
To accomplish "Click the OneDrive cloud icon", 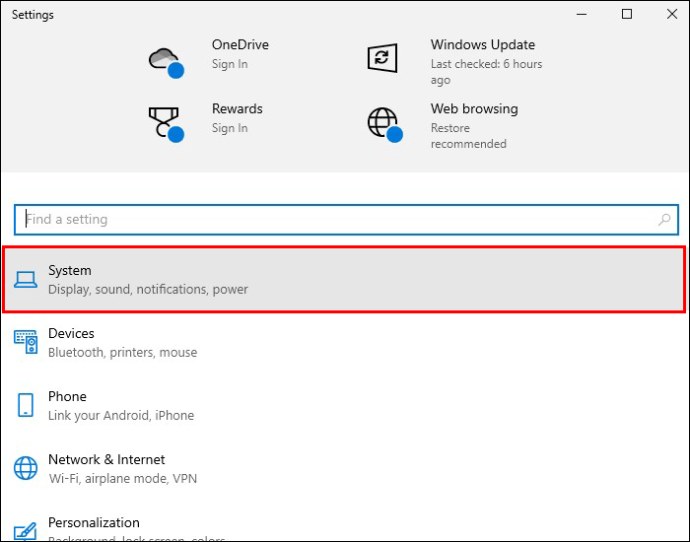I will pos(164,58).
